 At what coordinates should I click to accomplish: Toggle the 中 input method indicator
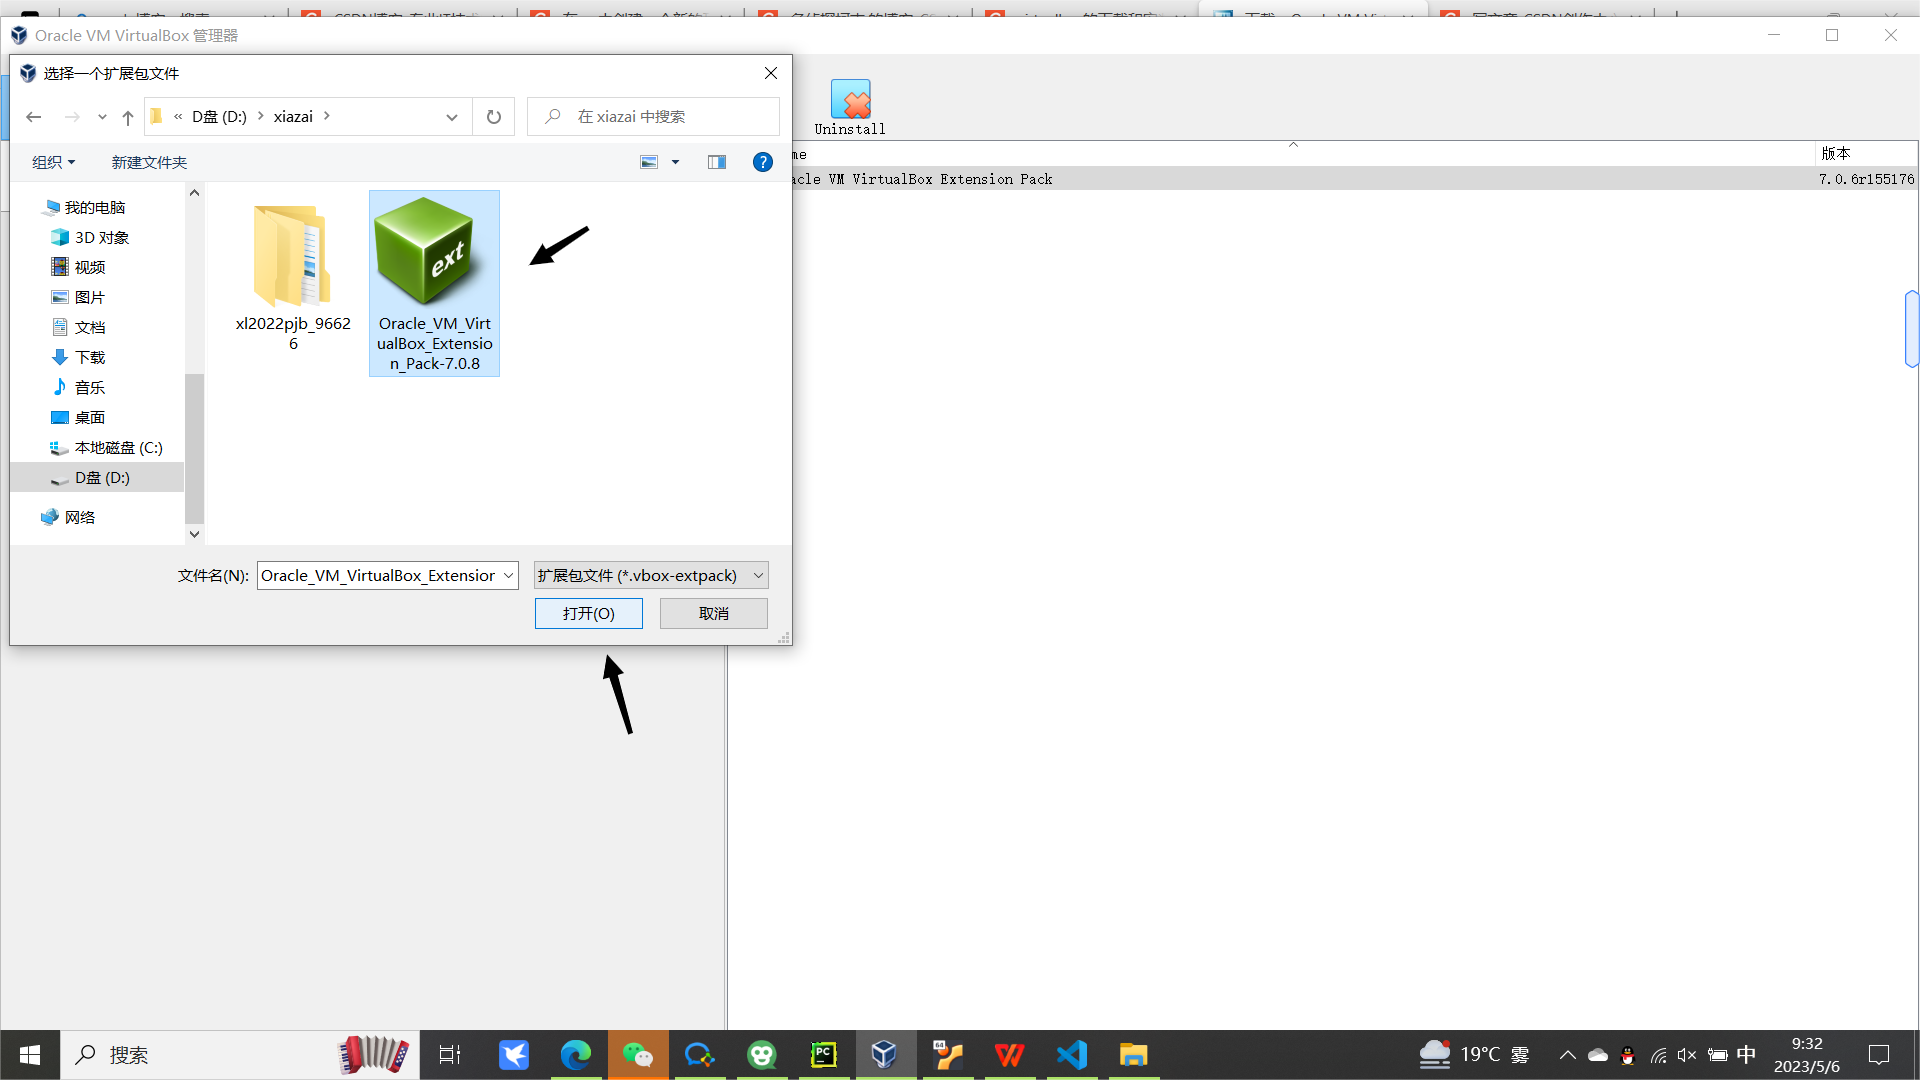(1747, 1055)
